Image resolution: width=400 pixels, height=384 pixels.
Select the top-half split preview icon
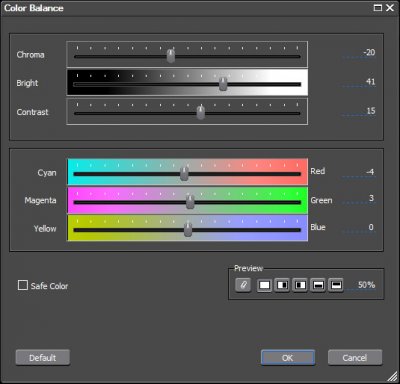pyautogui.click(x=336, y=285)
